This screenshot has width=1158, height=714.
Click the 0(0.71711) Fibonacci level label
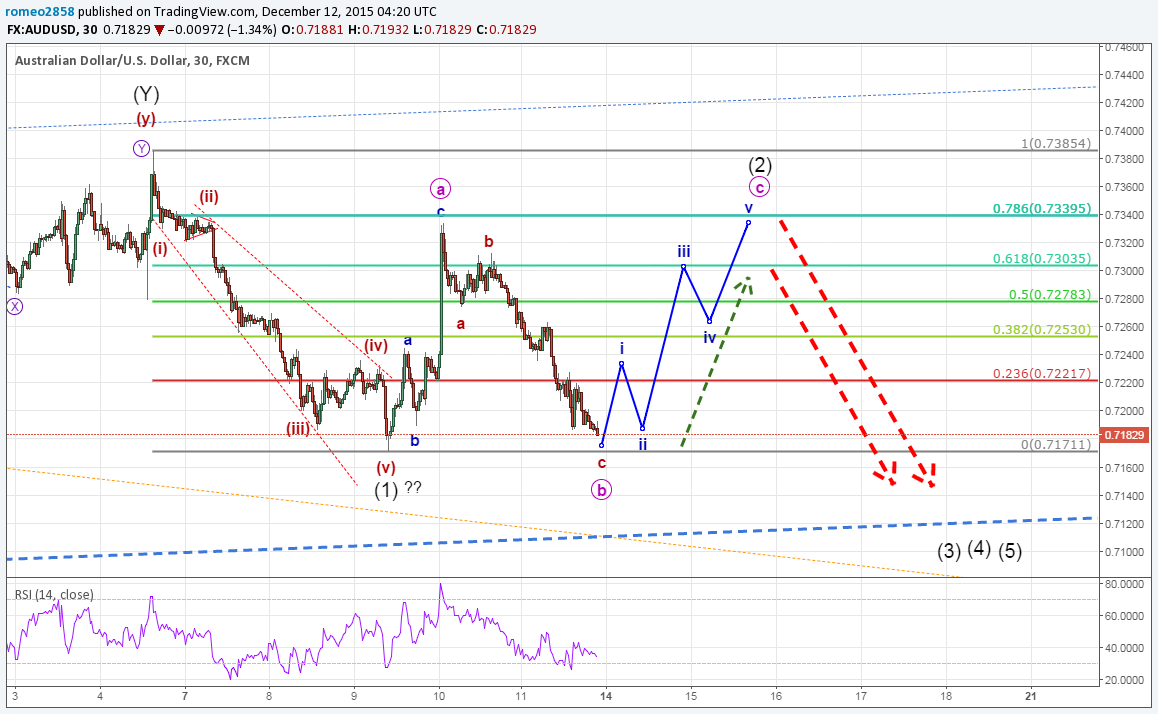pos(1056,444)
